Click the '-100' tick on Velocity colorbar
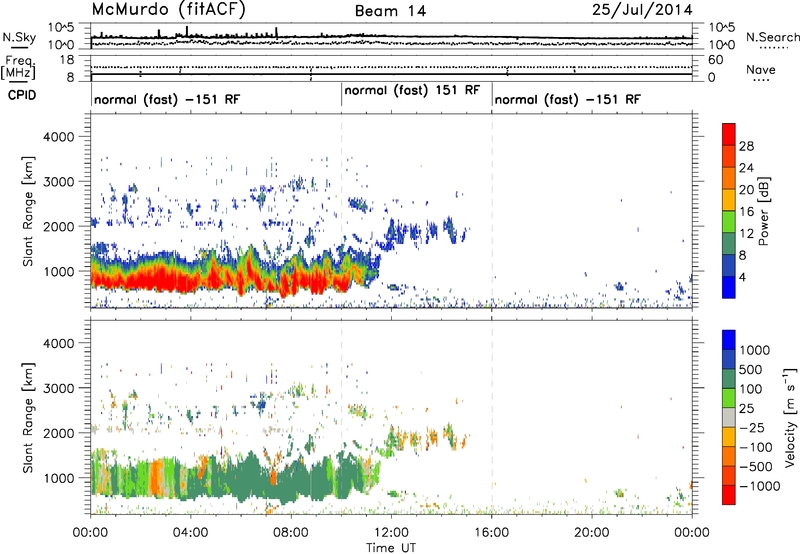800x554 pixels. 756,447
